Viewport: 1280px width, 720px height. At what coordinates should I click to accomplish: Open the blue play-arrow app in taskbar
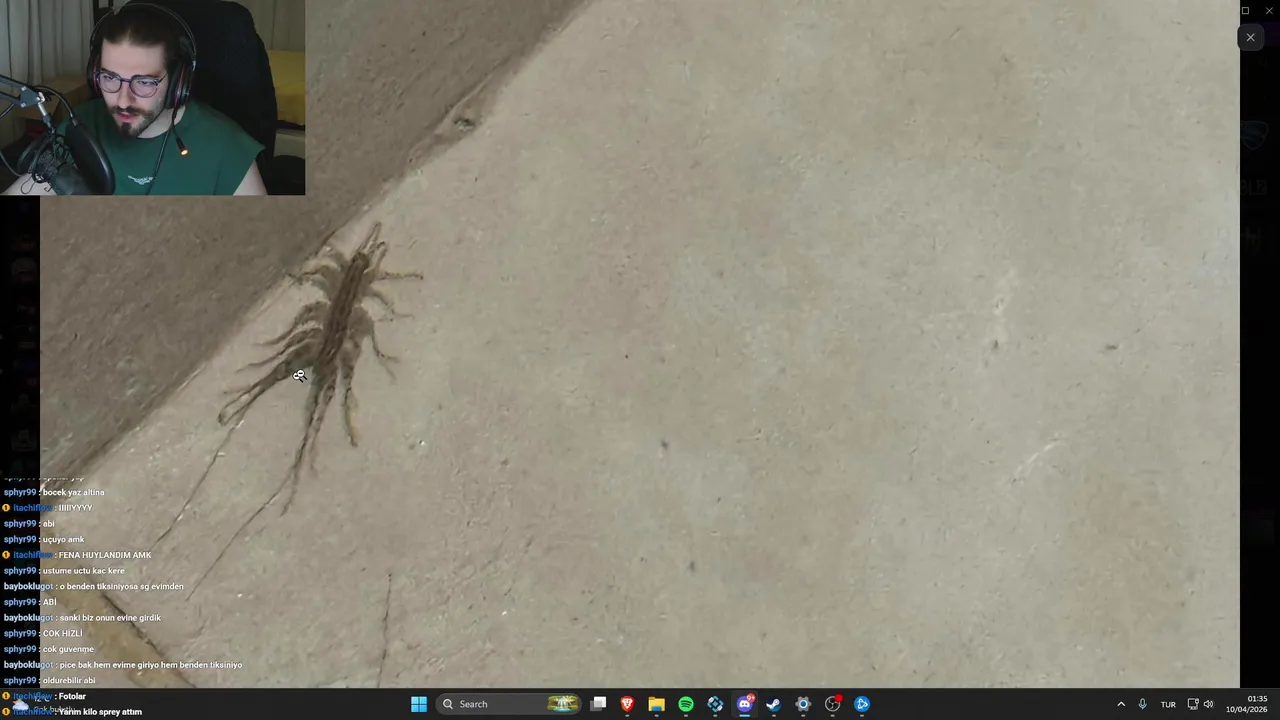tap(862, 704)
